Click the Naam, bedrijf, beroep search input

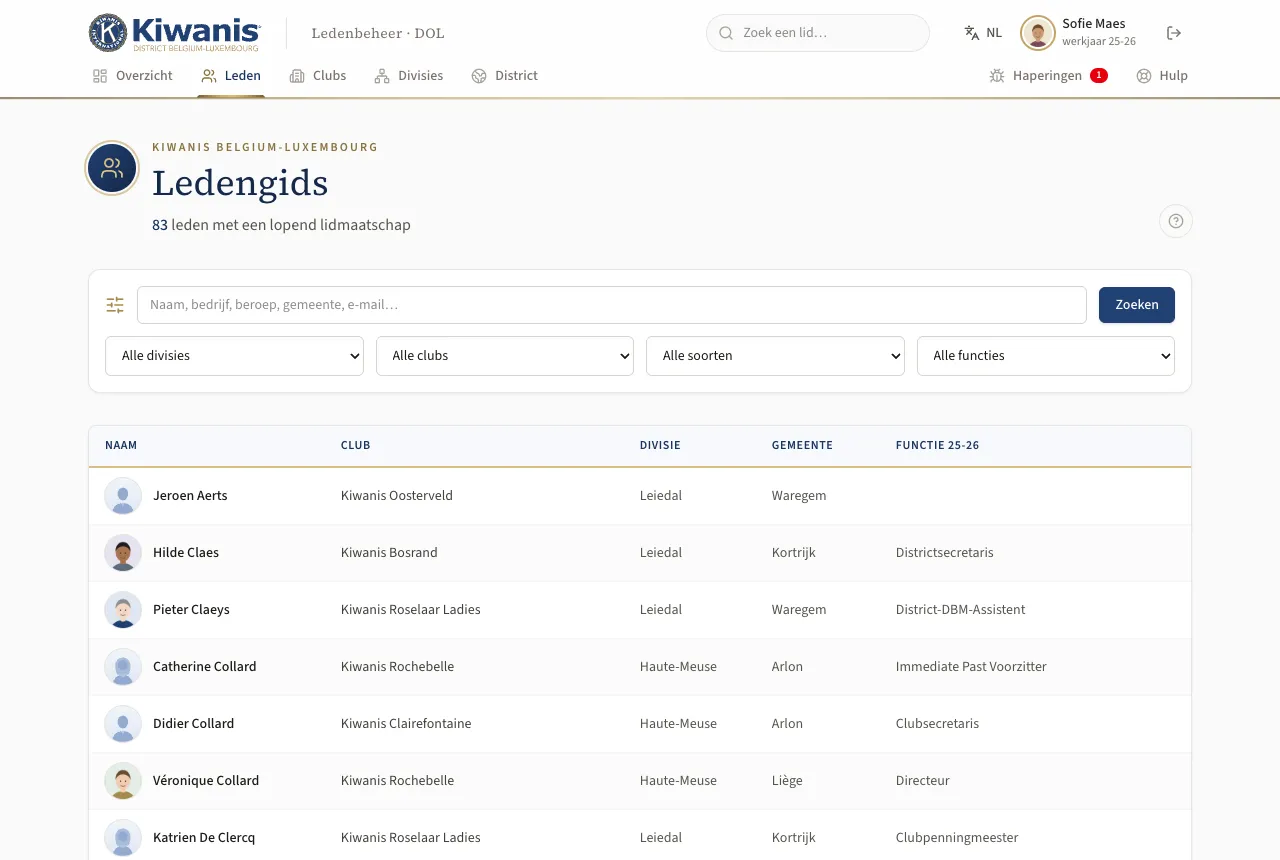pos(612,305)
